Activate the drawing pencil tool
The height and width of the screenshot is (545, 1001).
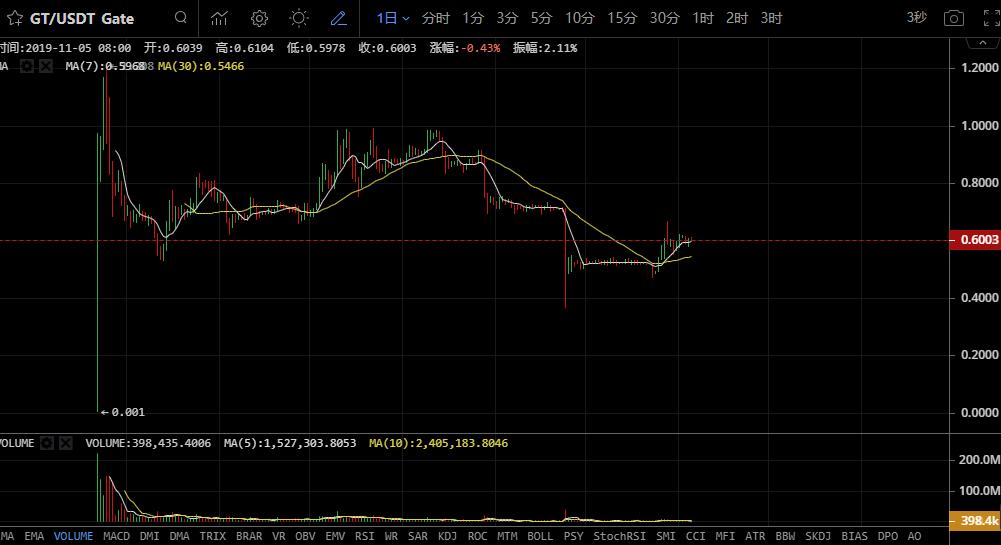338,18
